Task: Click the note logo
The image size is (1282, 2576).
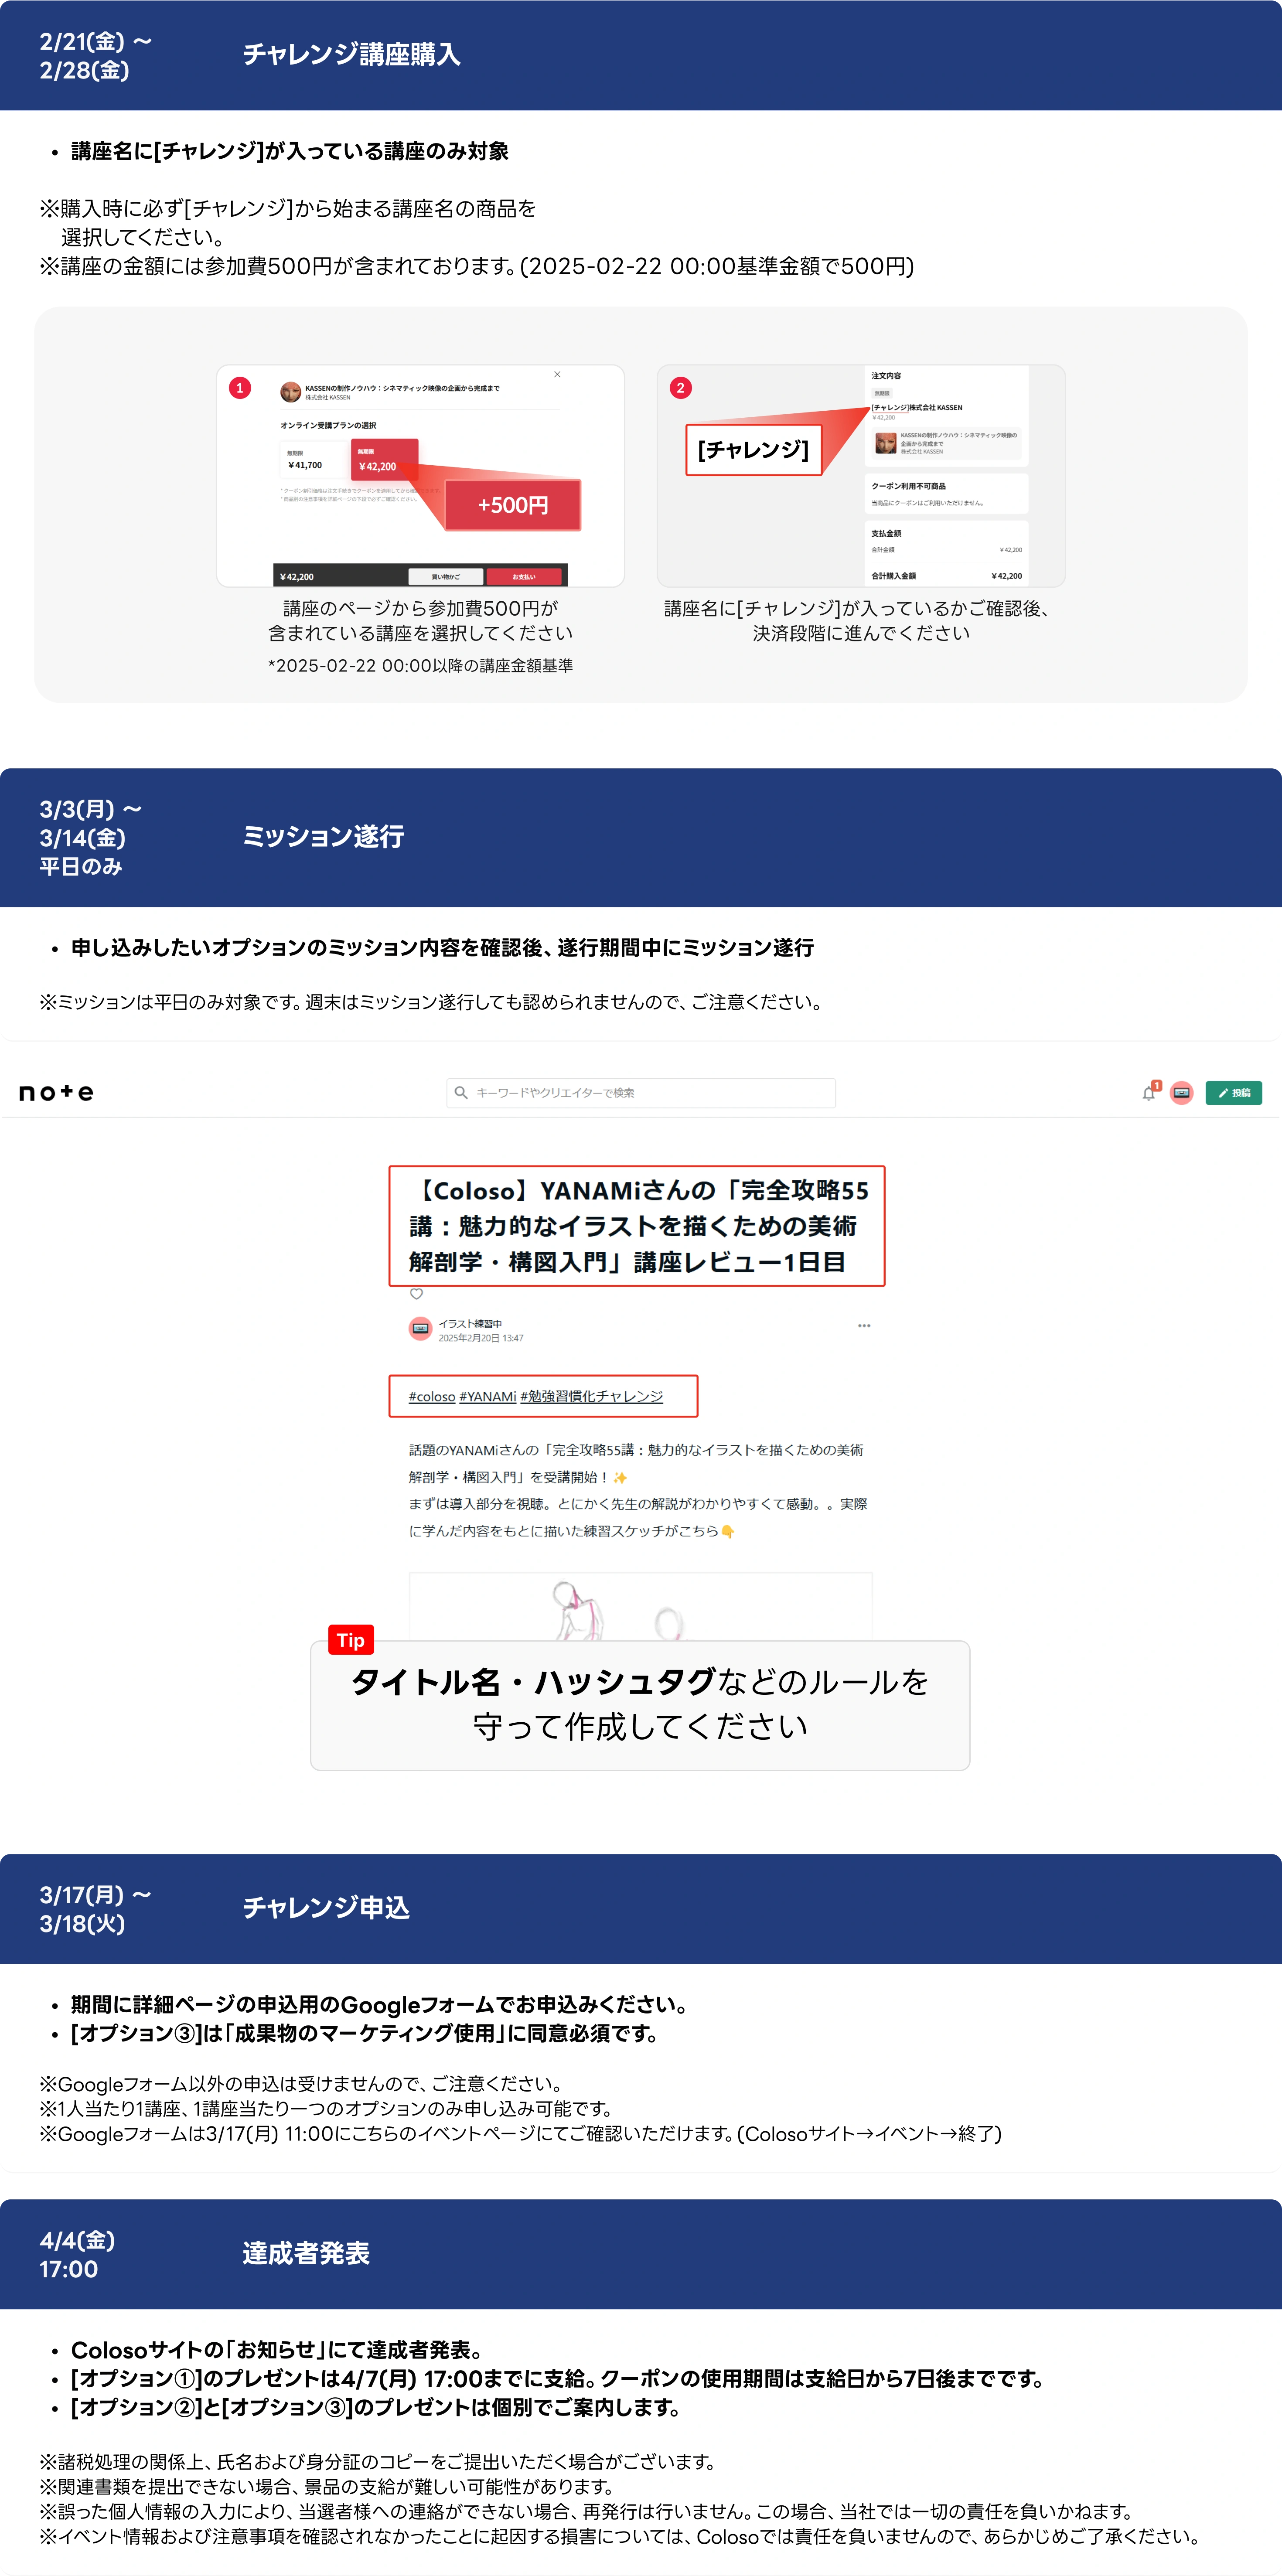Action: pos(56,1093)
